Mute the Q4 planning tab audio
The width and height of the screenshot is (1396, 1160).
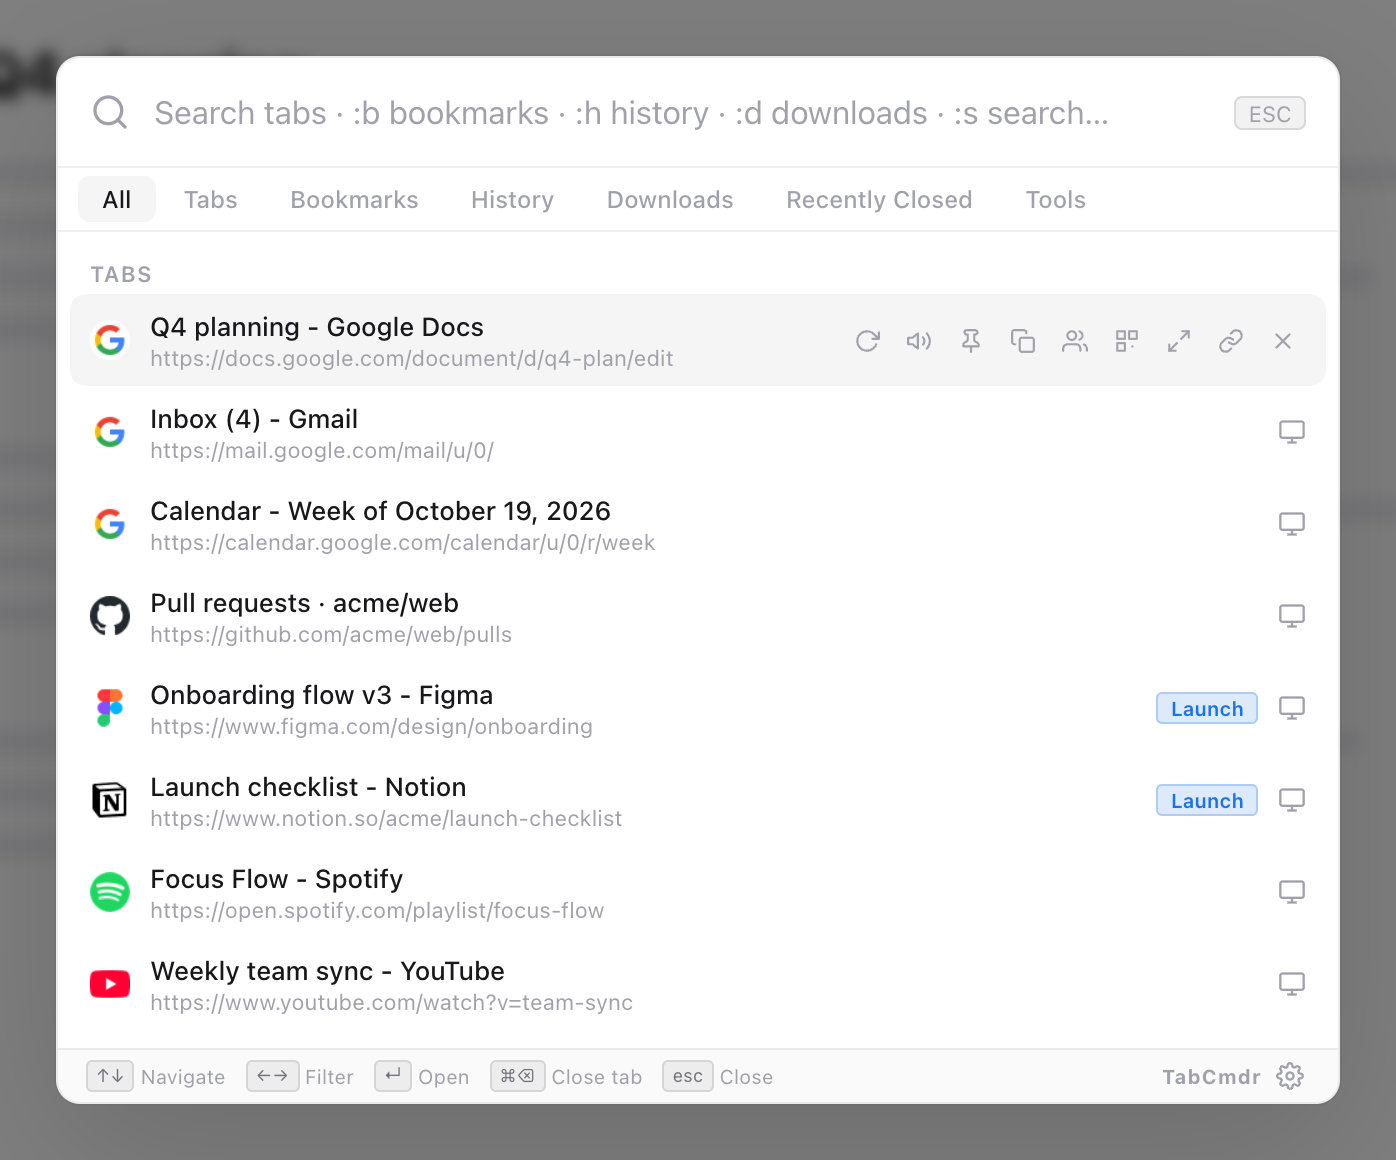click(x=919, y=341)
